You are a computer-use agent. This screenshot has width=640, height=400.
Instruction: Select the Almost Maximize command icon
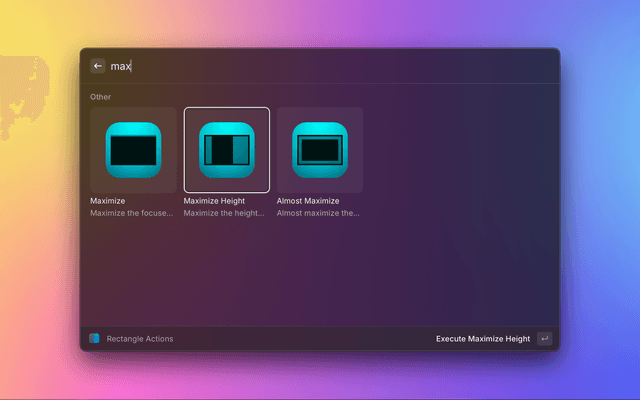320,150
